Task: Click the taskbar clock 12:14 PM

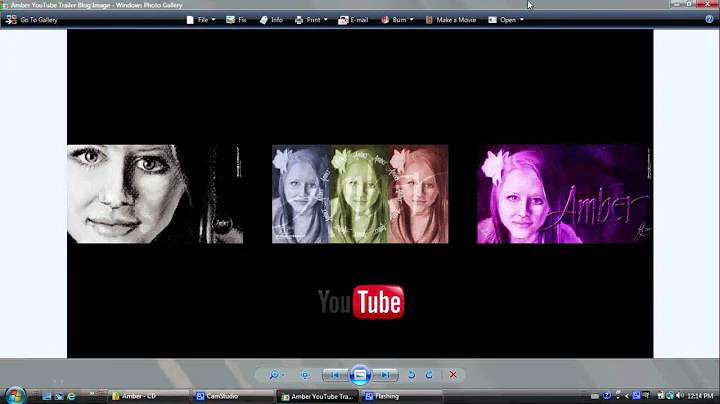Action: [x=700, y=396]
